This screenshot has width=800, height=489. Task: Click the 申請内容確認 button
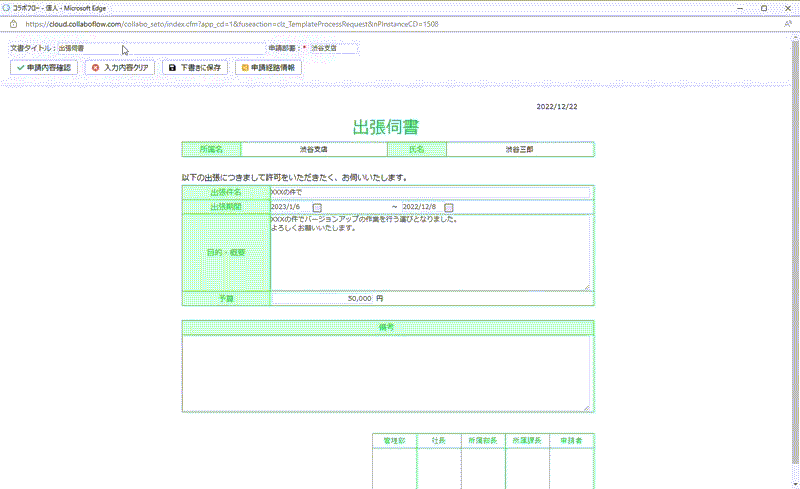tap(44, 67)
